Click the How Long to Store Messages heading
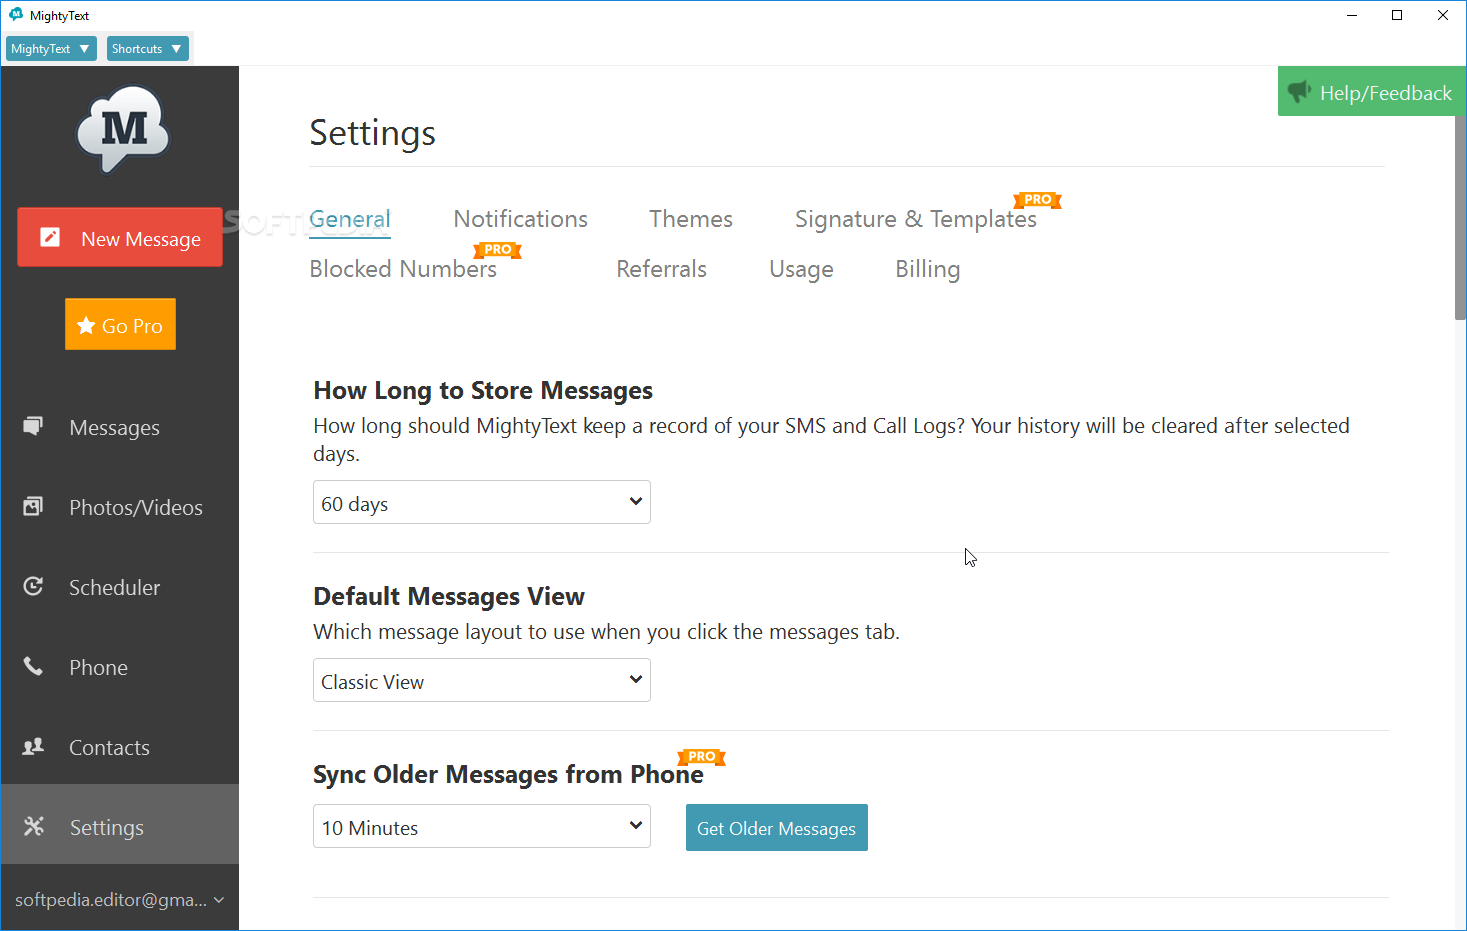Viewport: 1467px width, 931px height. tap(483, 390)
